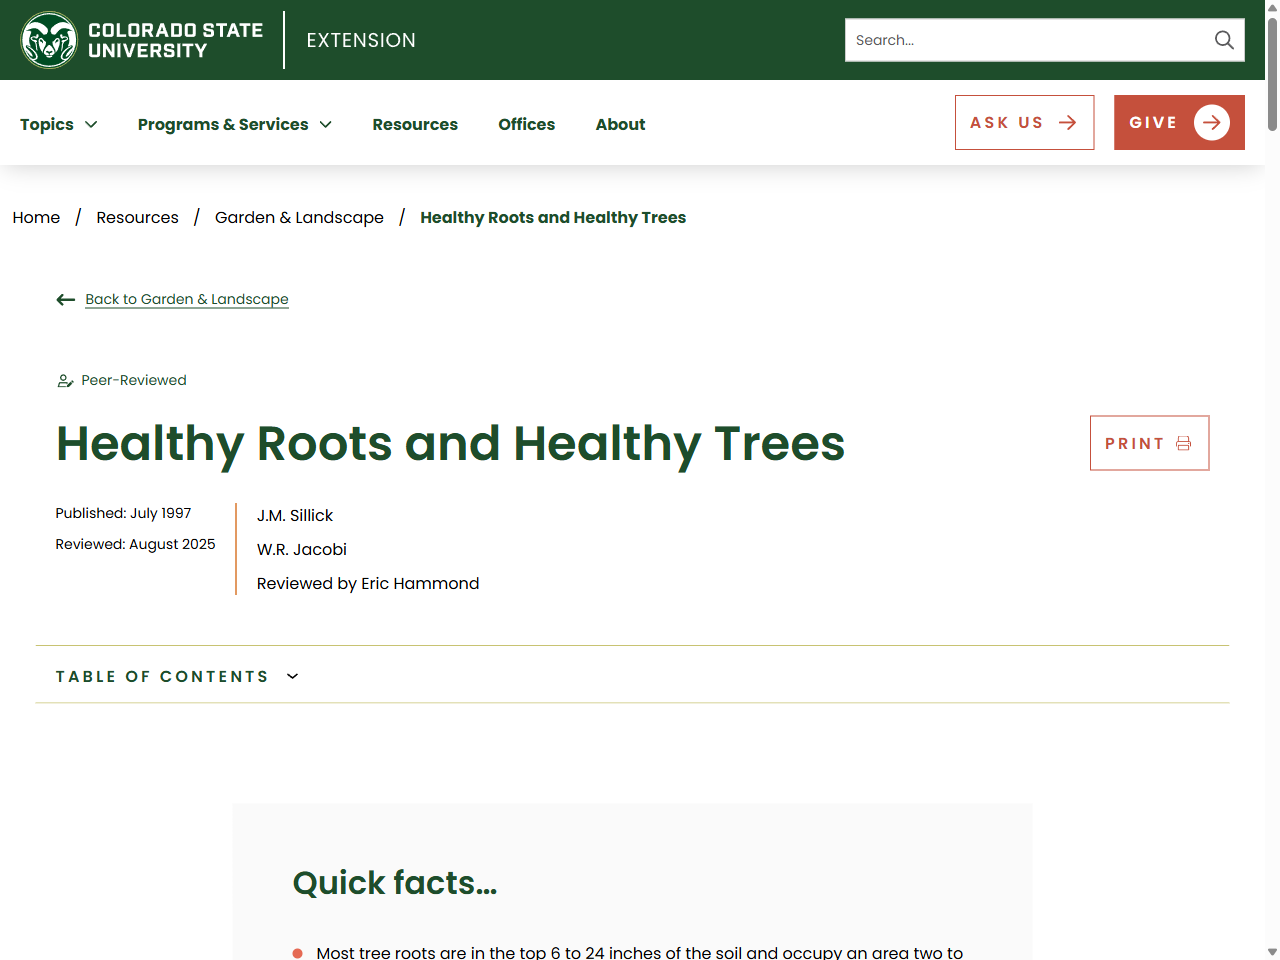Follow the Back to Garden & Landscape link
This screenshot has width=1280, height=960.
pyautogui.click(x=187, y=300)
